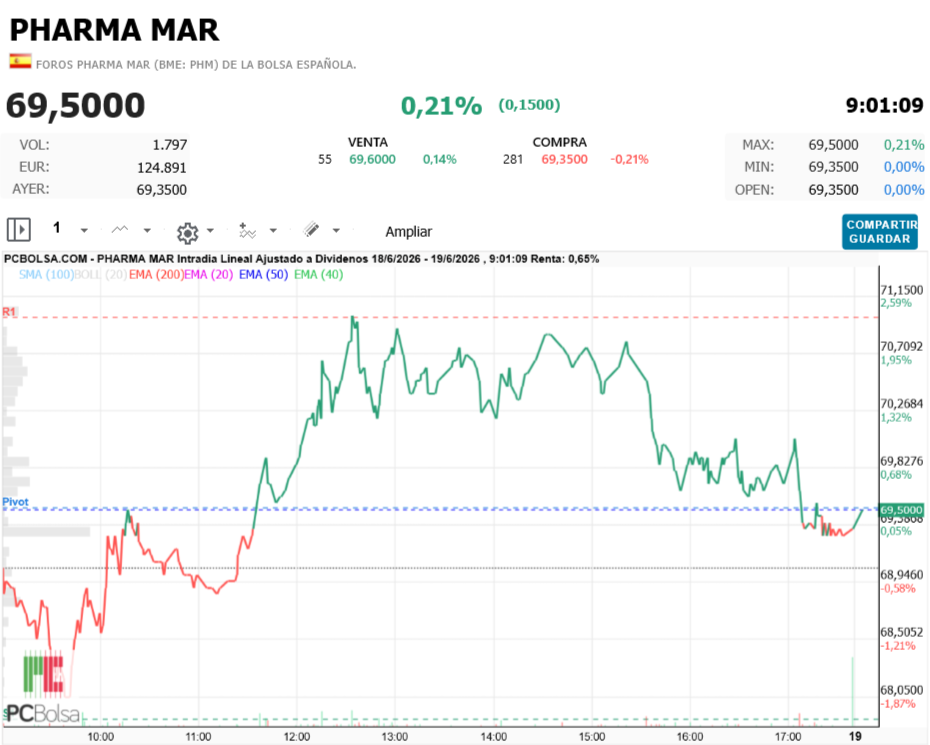This screenshot has height=745, width=930.
Task: Click the 0,21% change percentage in header
Action: click(441, 106)
